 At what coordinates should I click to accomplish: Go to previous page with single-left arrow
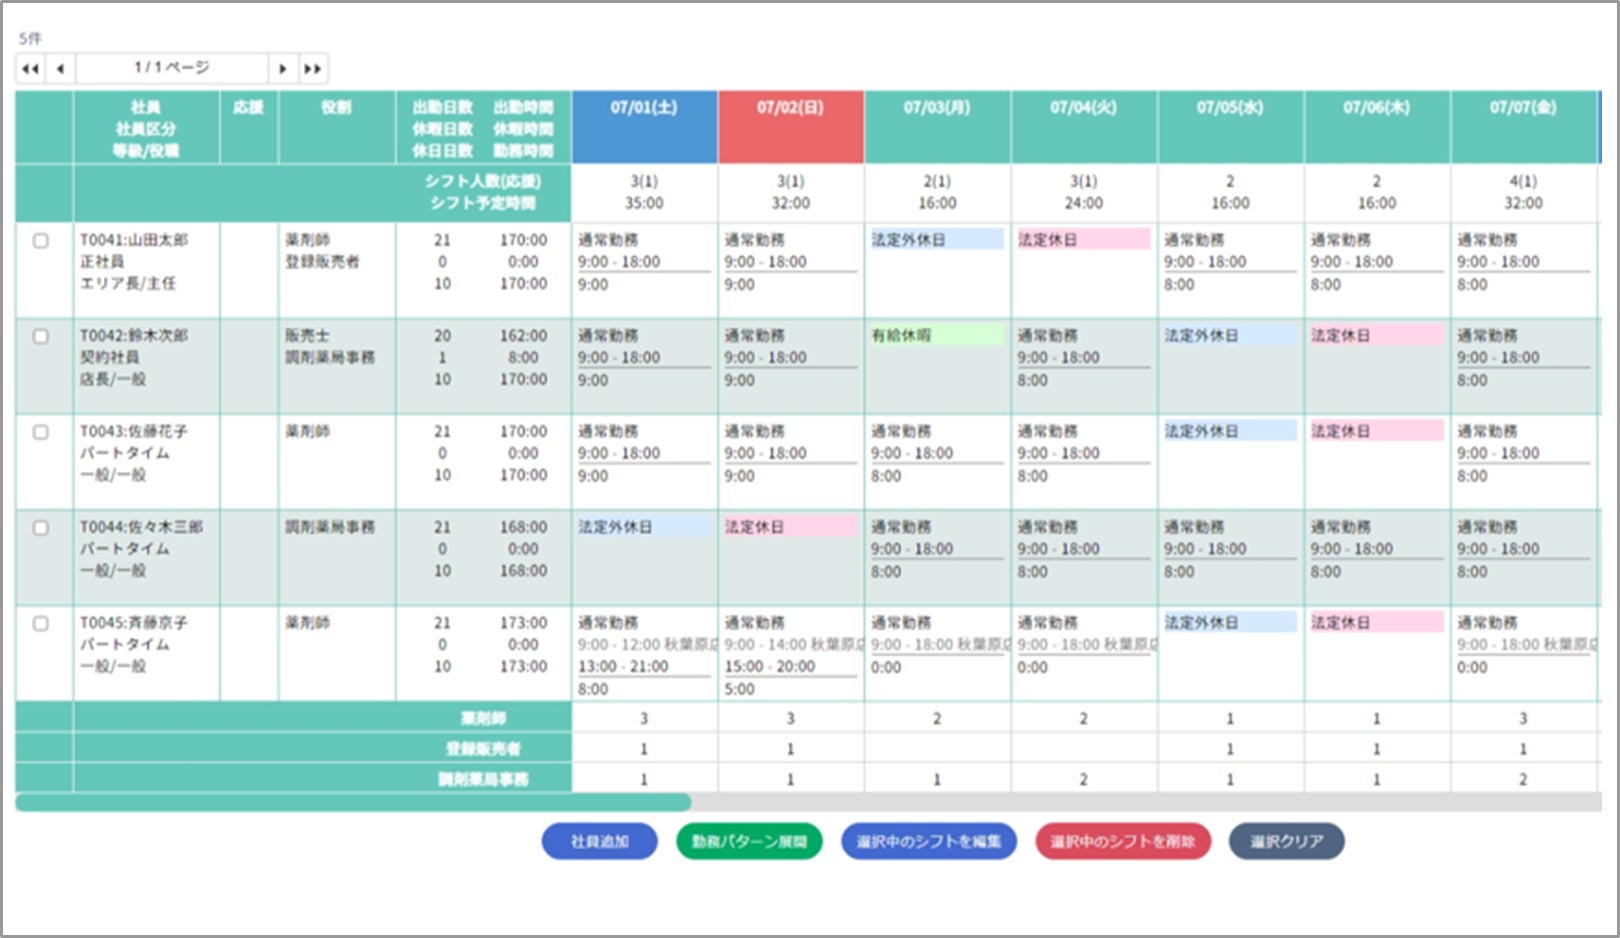click(60, 68)
